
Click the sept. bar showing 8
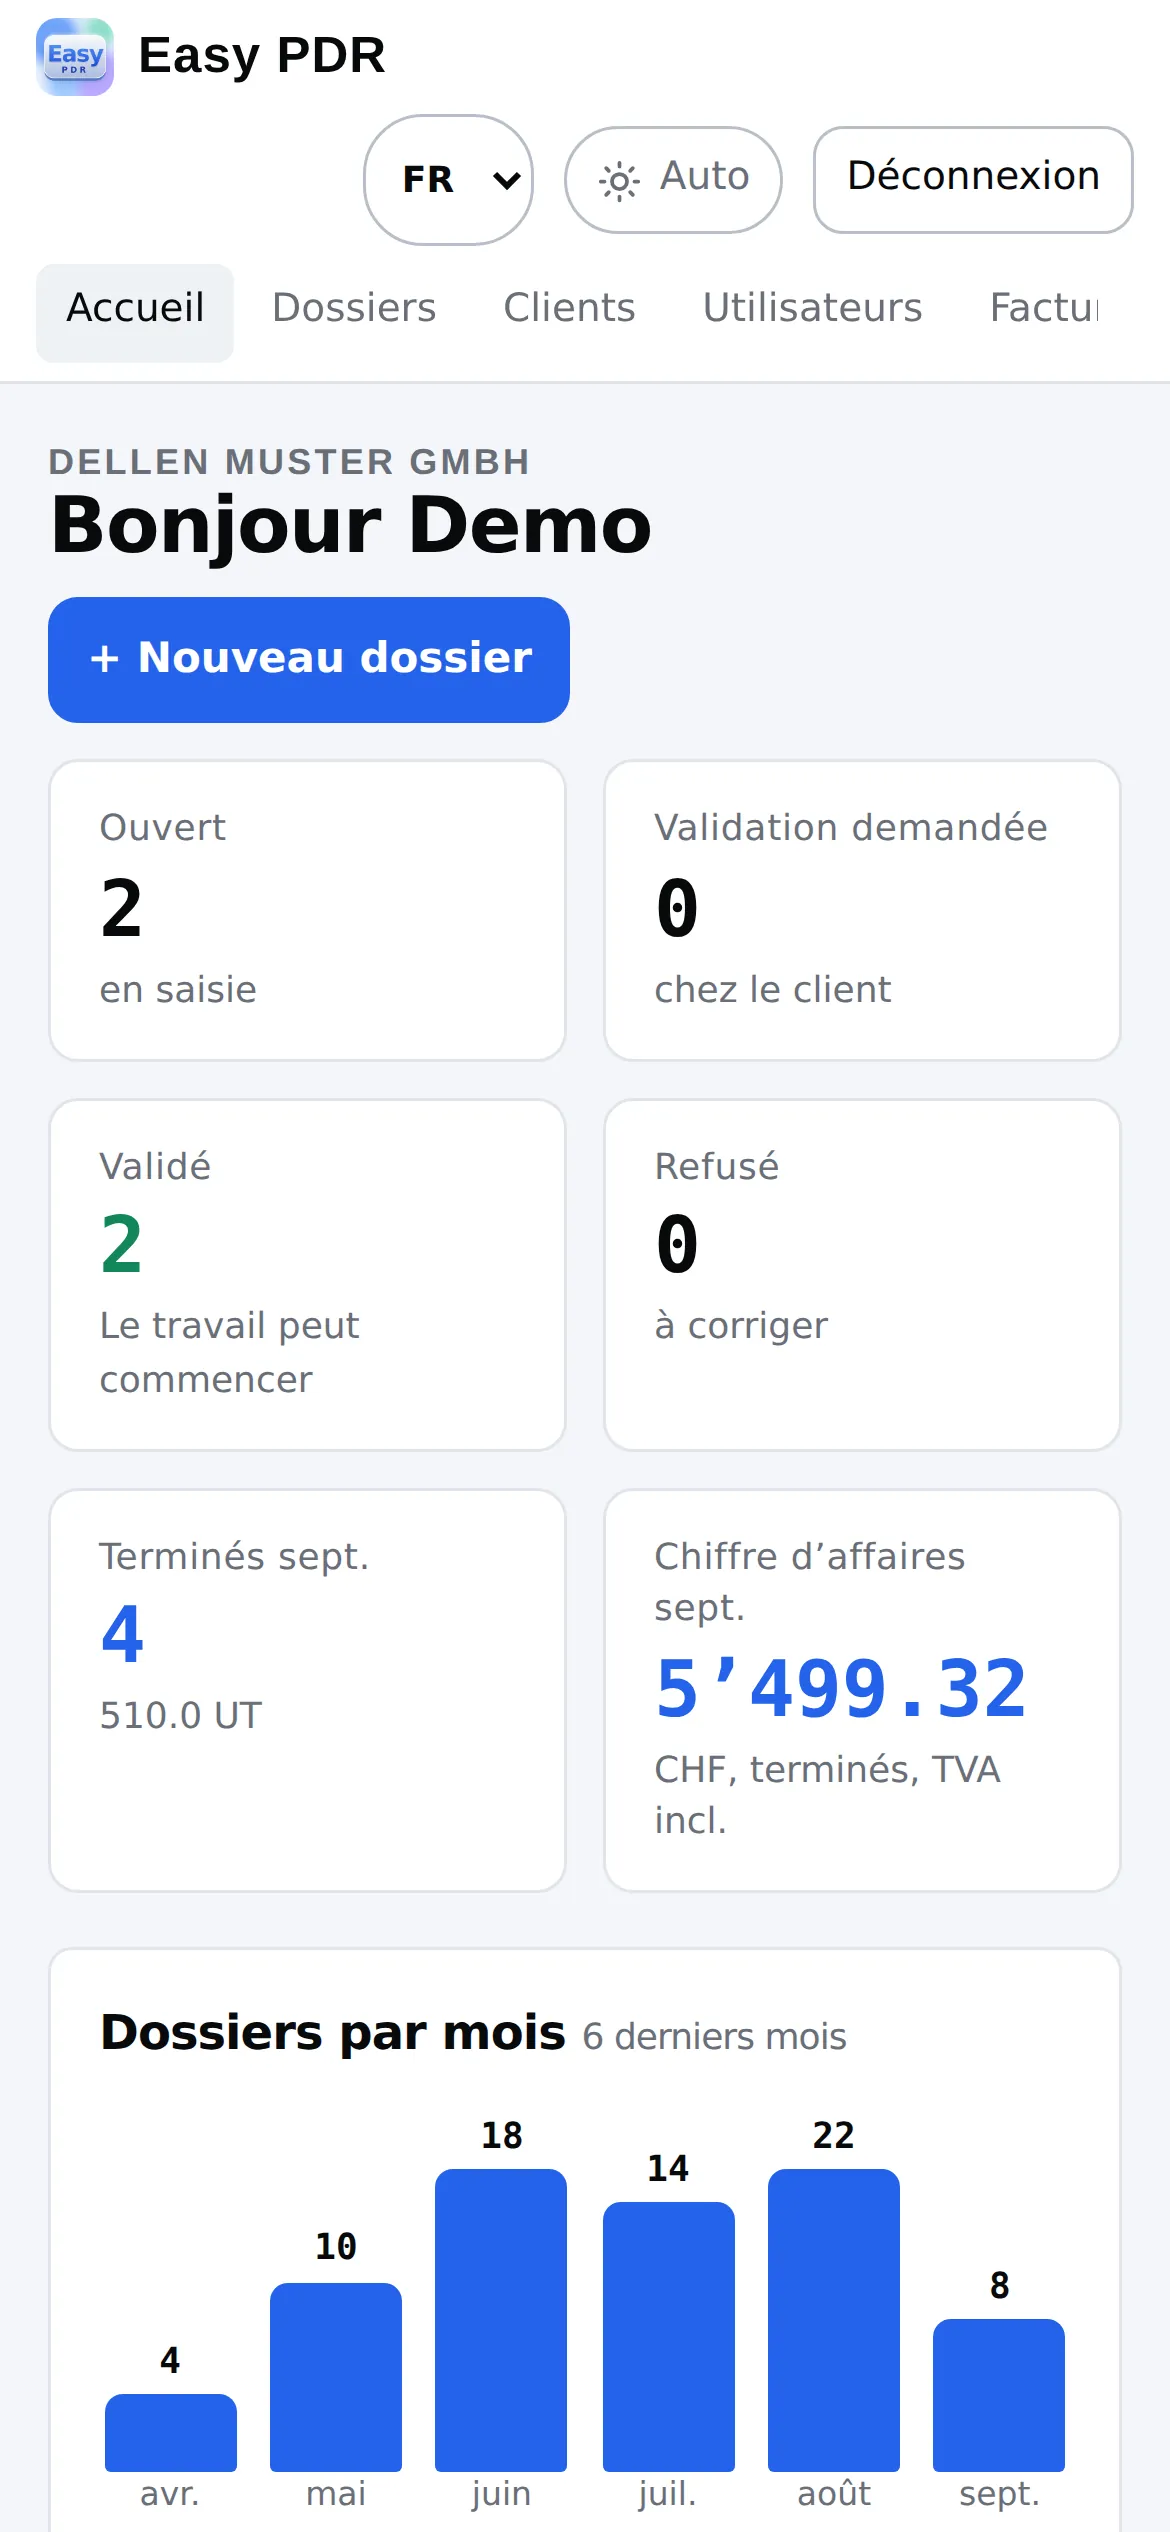tap(999, 2395)
